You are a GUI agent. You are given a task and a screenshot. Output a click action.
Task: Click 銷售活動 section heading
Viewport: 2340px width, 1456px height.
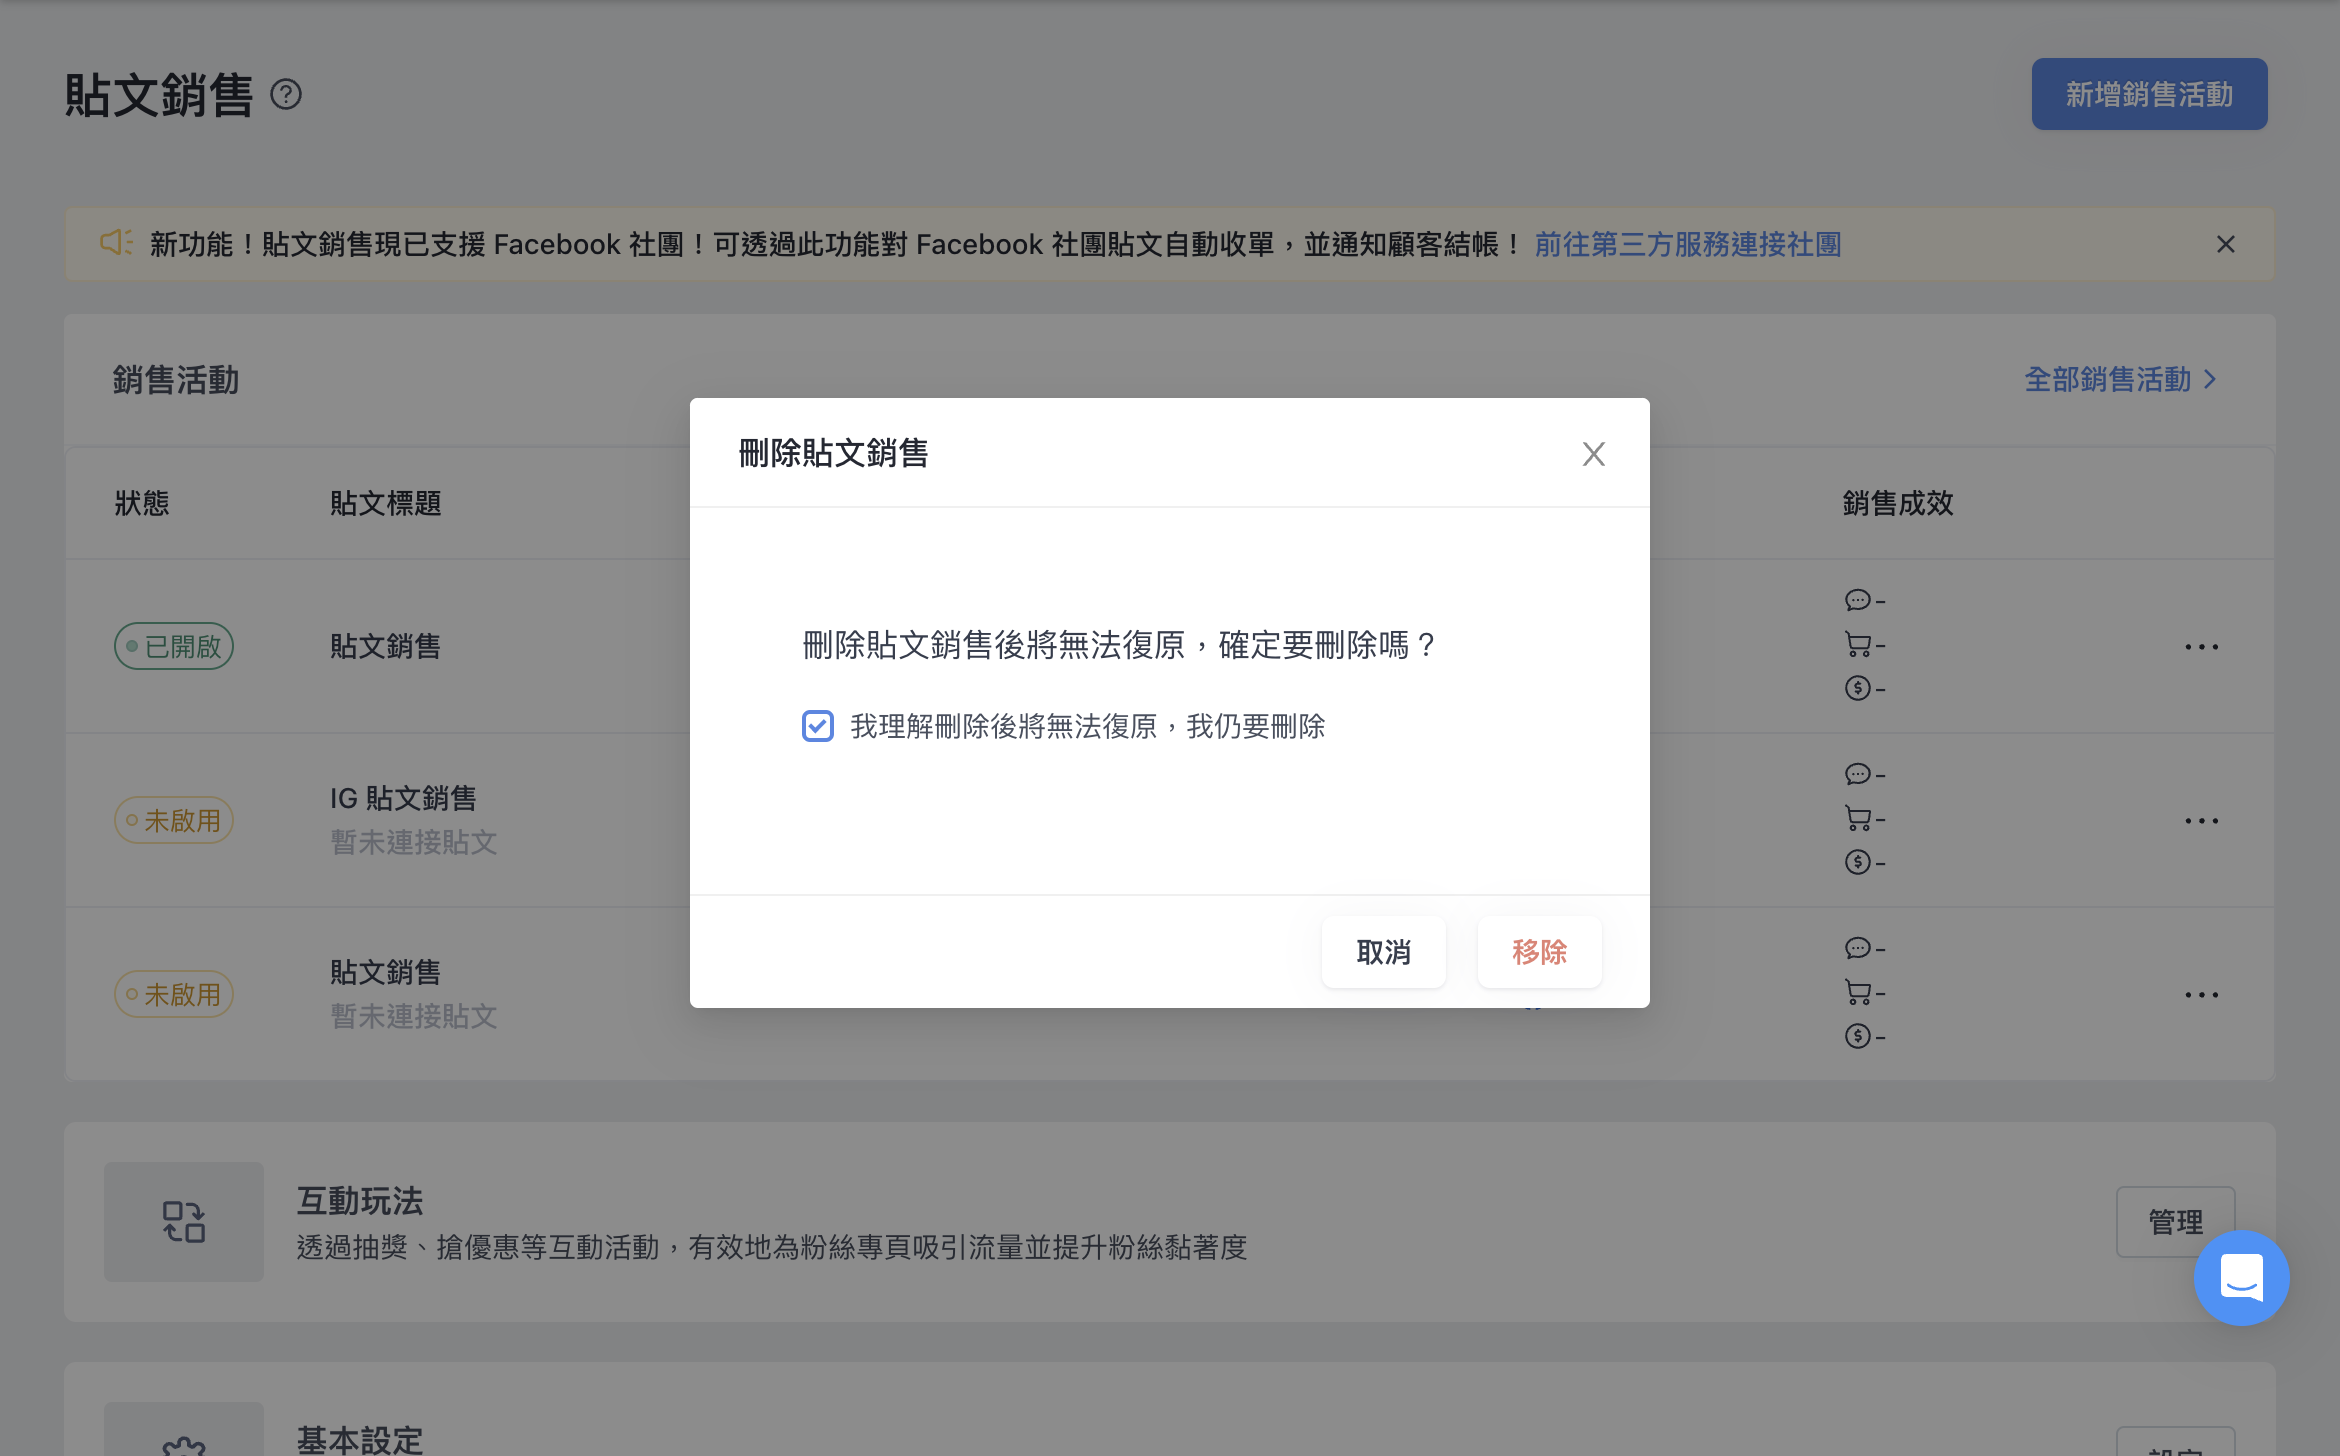click(176, 381)
